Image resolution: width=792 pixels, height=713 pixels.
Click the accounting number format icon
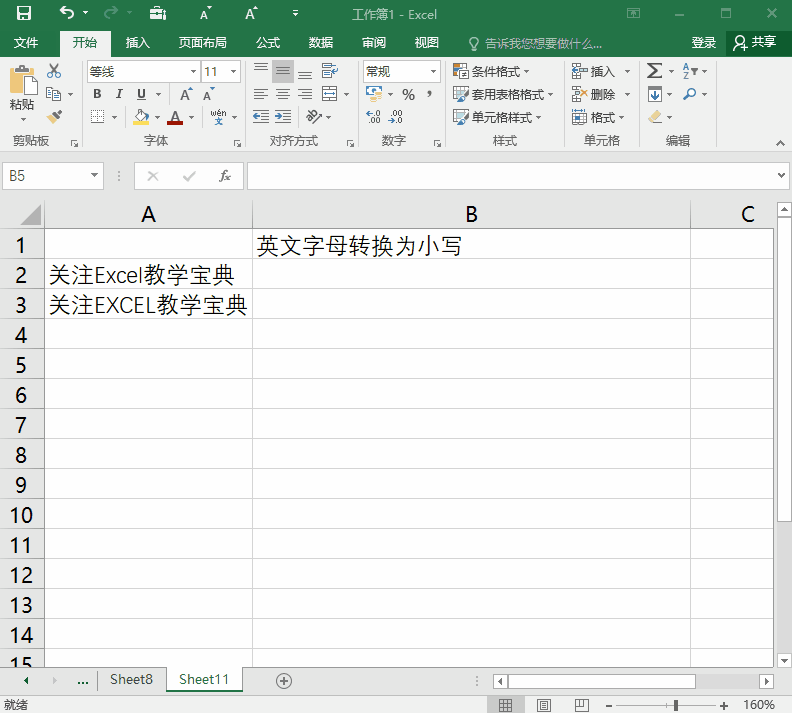374,93
